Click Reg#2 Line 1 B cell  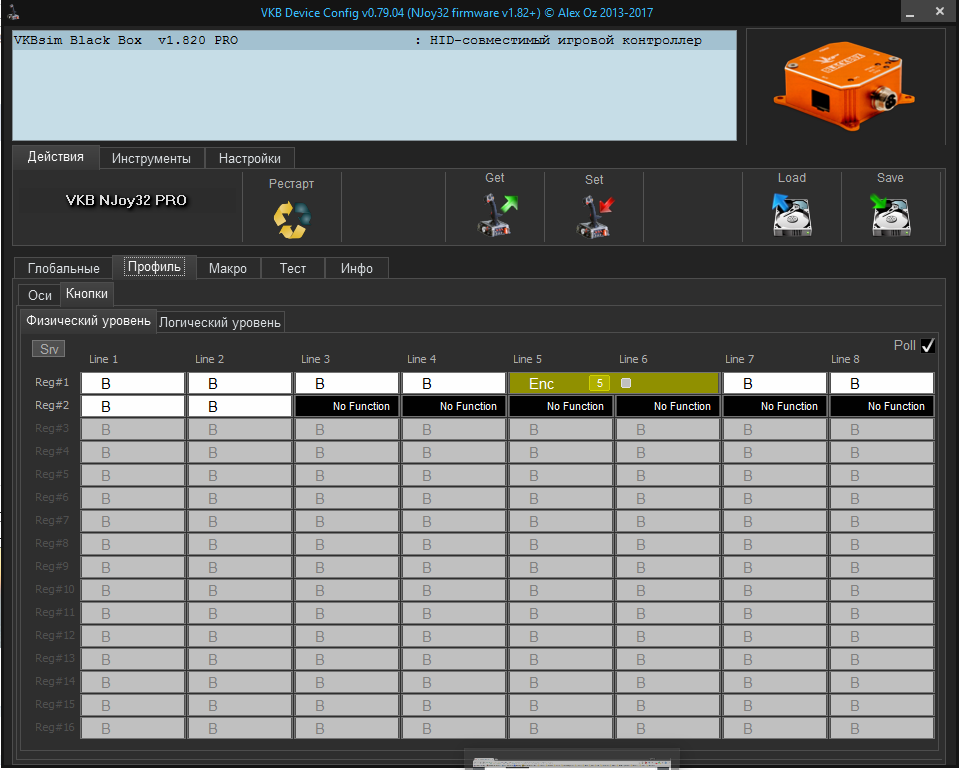(133, 406)
